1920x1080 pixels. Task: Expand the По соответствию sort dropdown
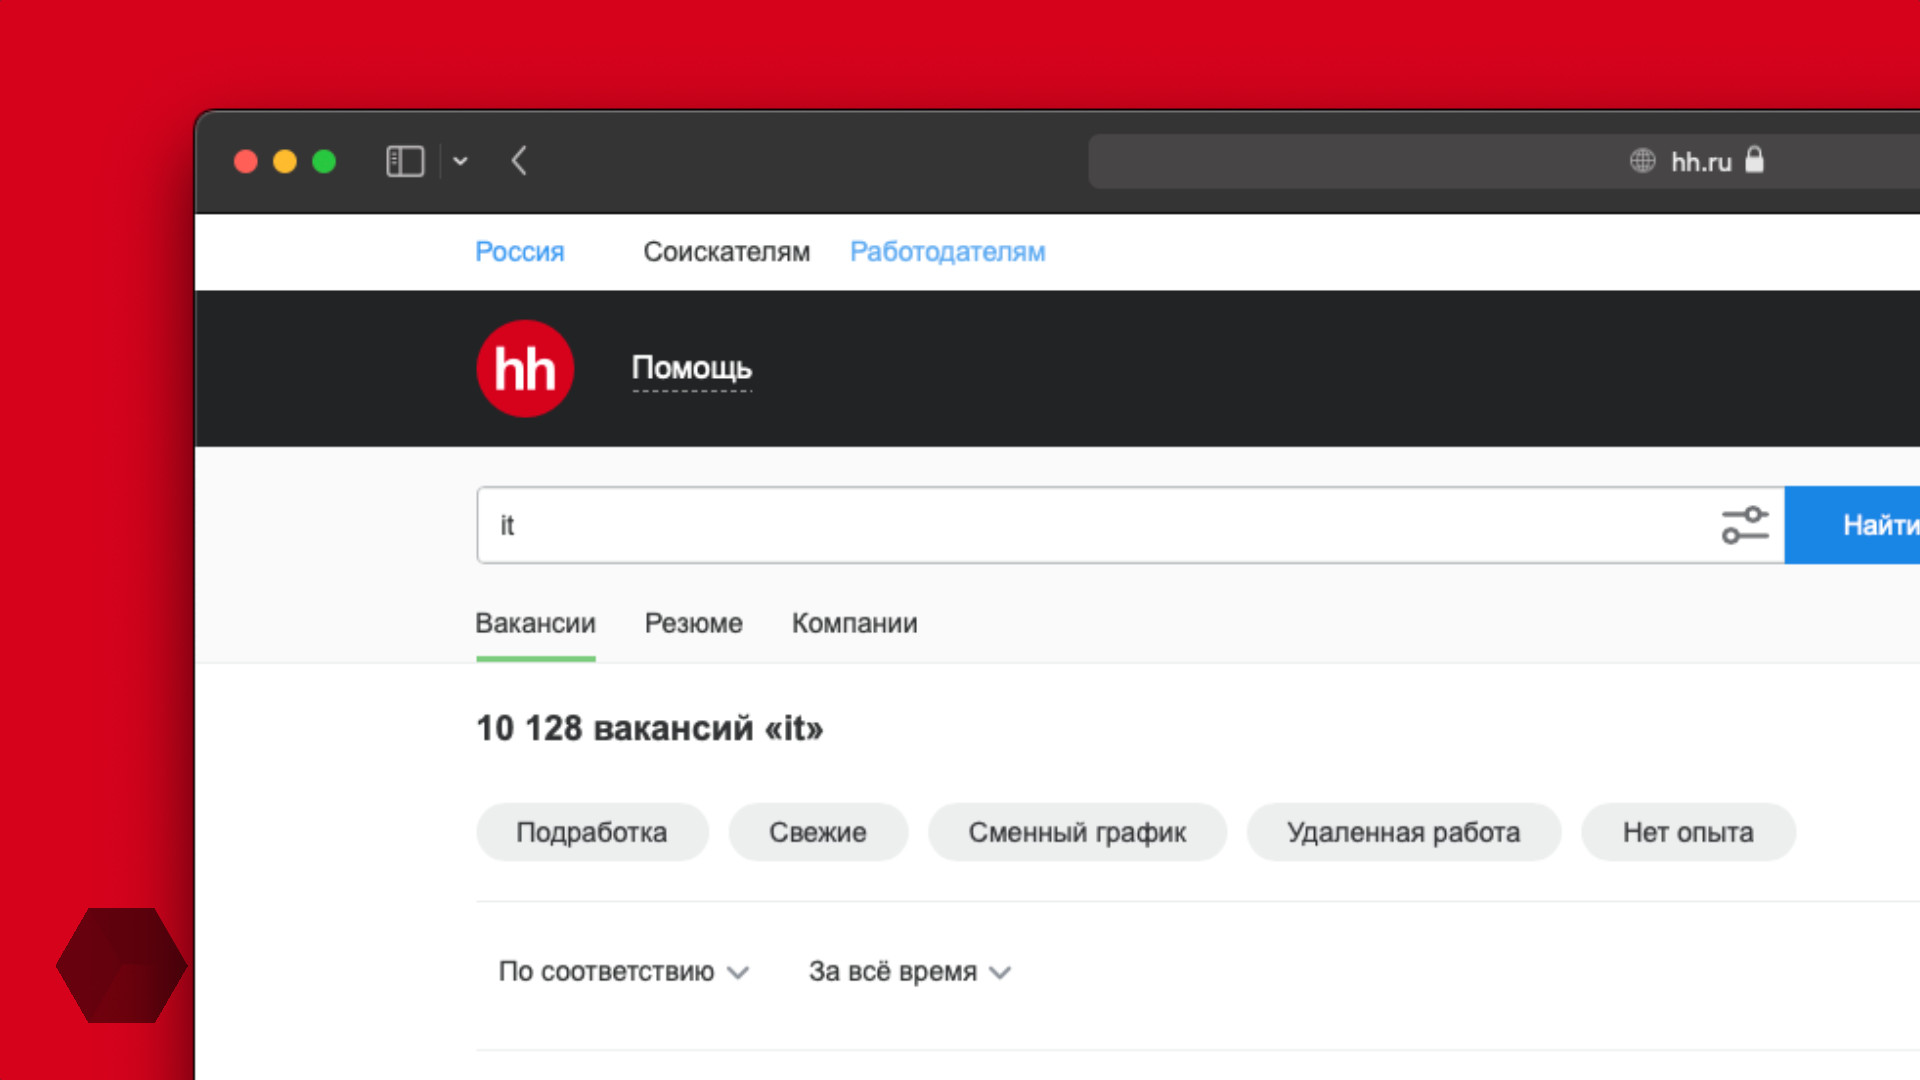coord(624,971)
